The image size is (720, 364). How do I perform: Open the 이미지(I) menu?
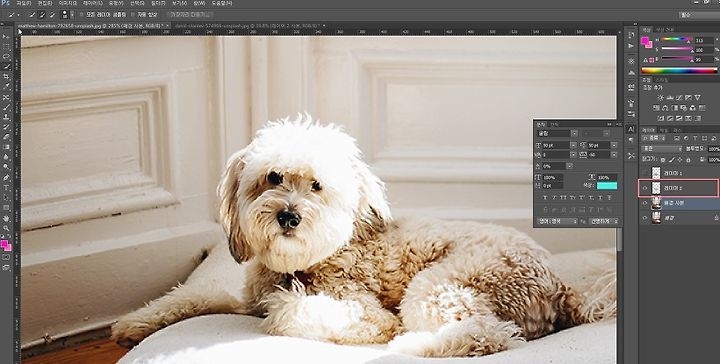(67, 3)
